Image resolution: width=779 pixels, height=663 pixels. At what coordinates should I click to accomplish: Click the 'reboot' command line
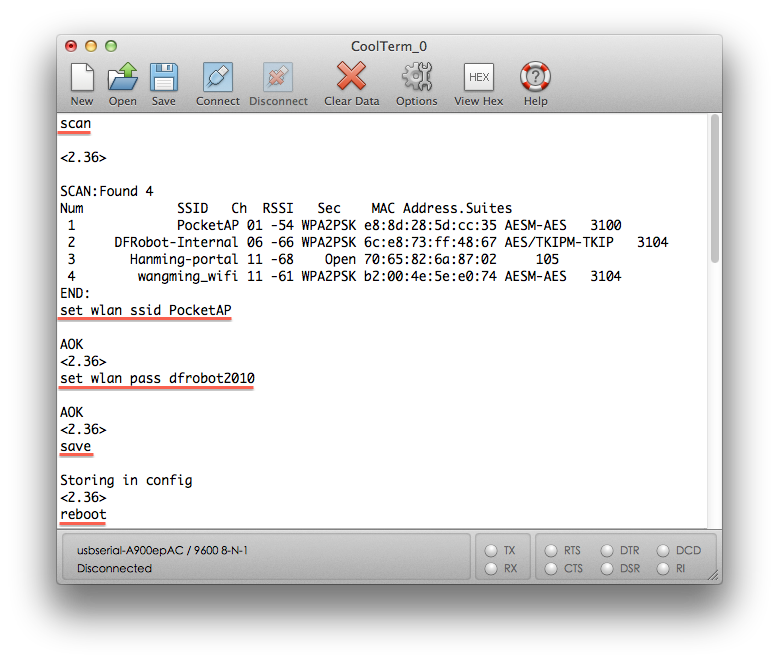(83, 514)
